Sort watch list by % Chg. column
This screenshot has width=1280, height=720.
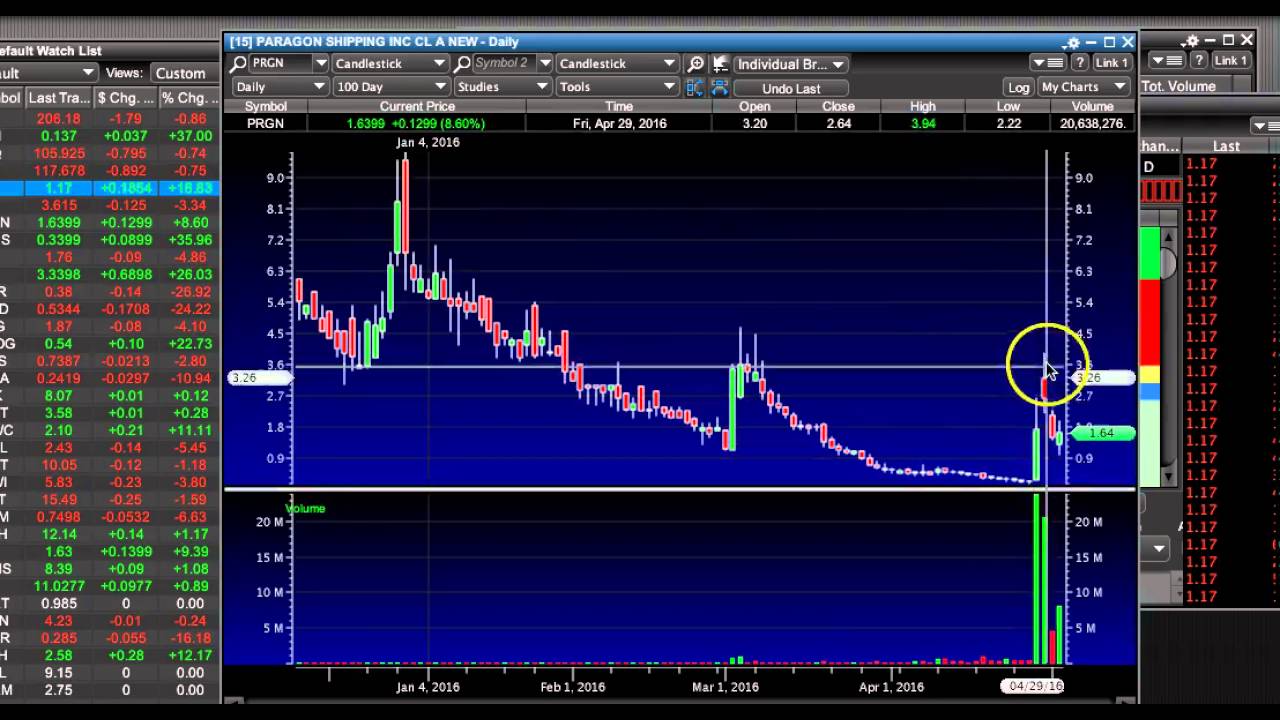point(189,98)
